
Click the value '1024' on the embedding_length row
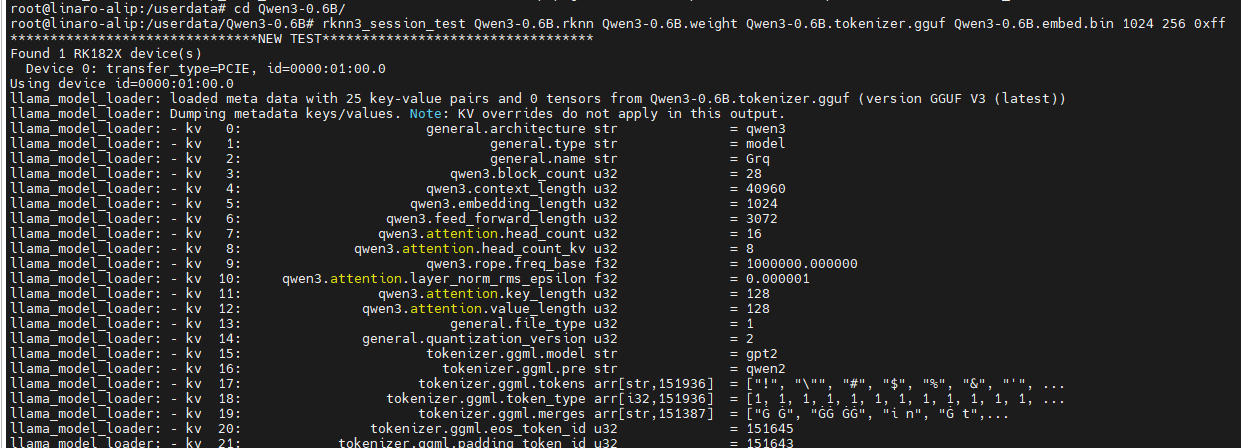point(762,203)
